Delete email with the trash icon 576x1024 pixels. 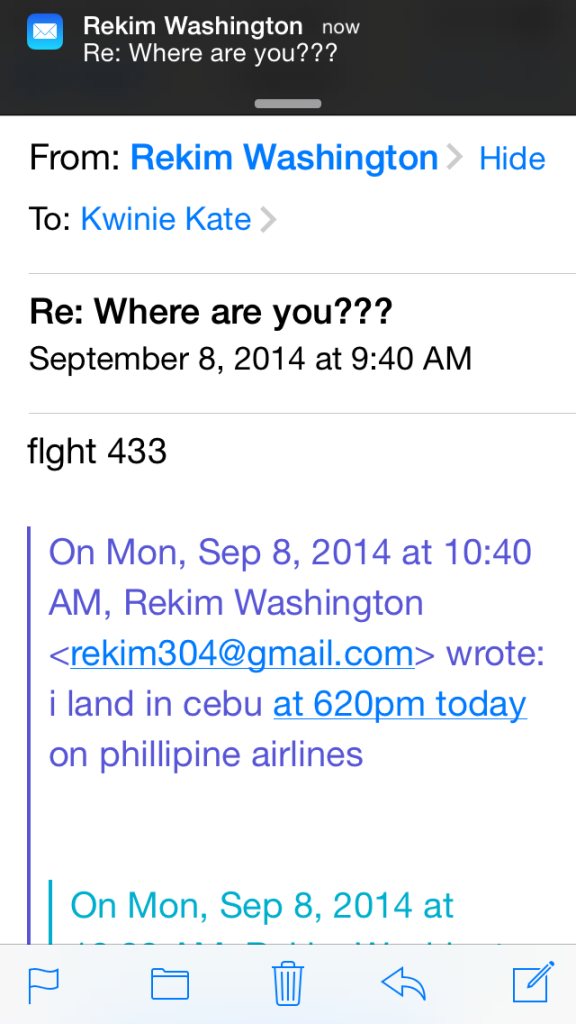tap(288, 984)
